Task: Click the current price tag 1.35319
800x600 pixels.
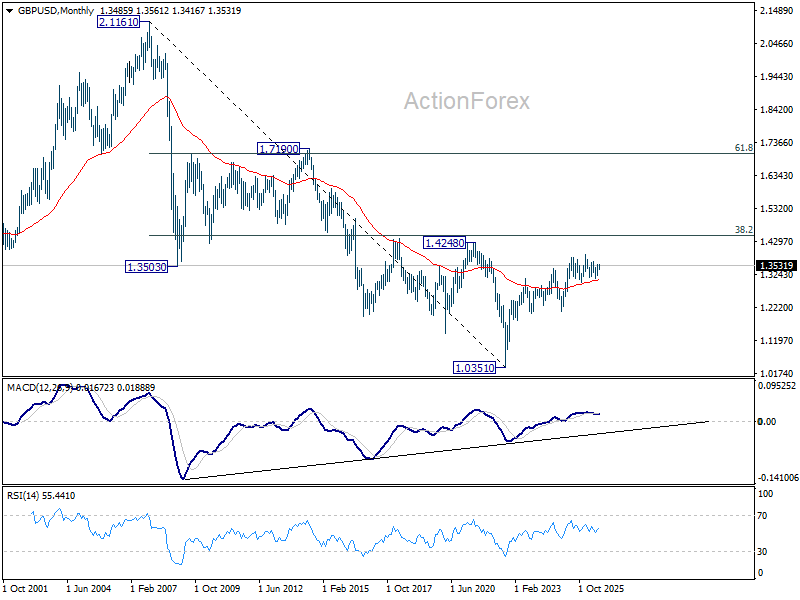Action: click(x=776, y=266)
